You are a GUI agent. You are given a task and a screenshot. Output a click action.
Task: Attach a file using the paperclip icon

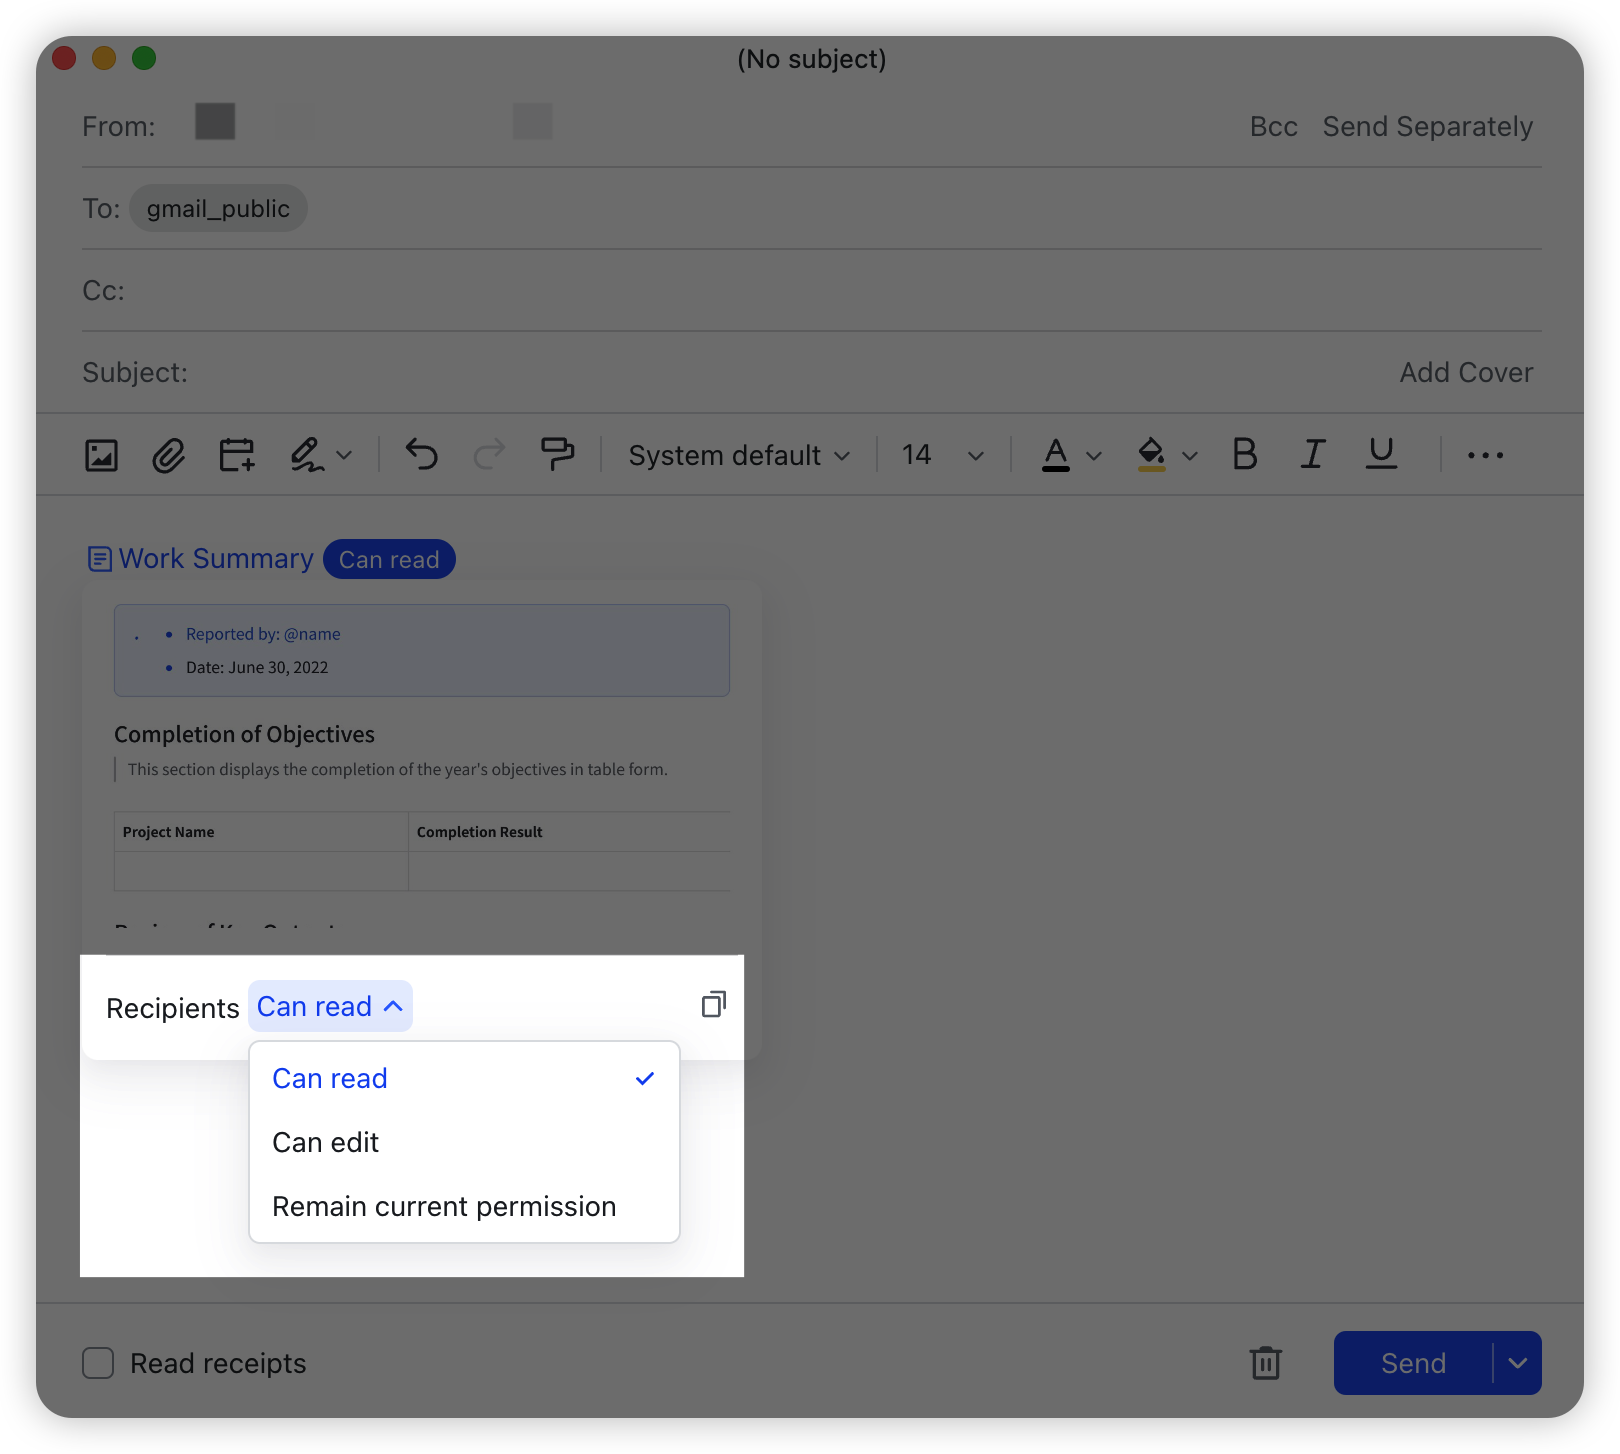click(168, 455)
